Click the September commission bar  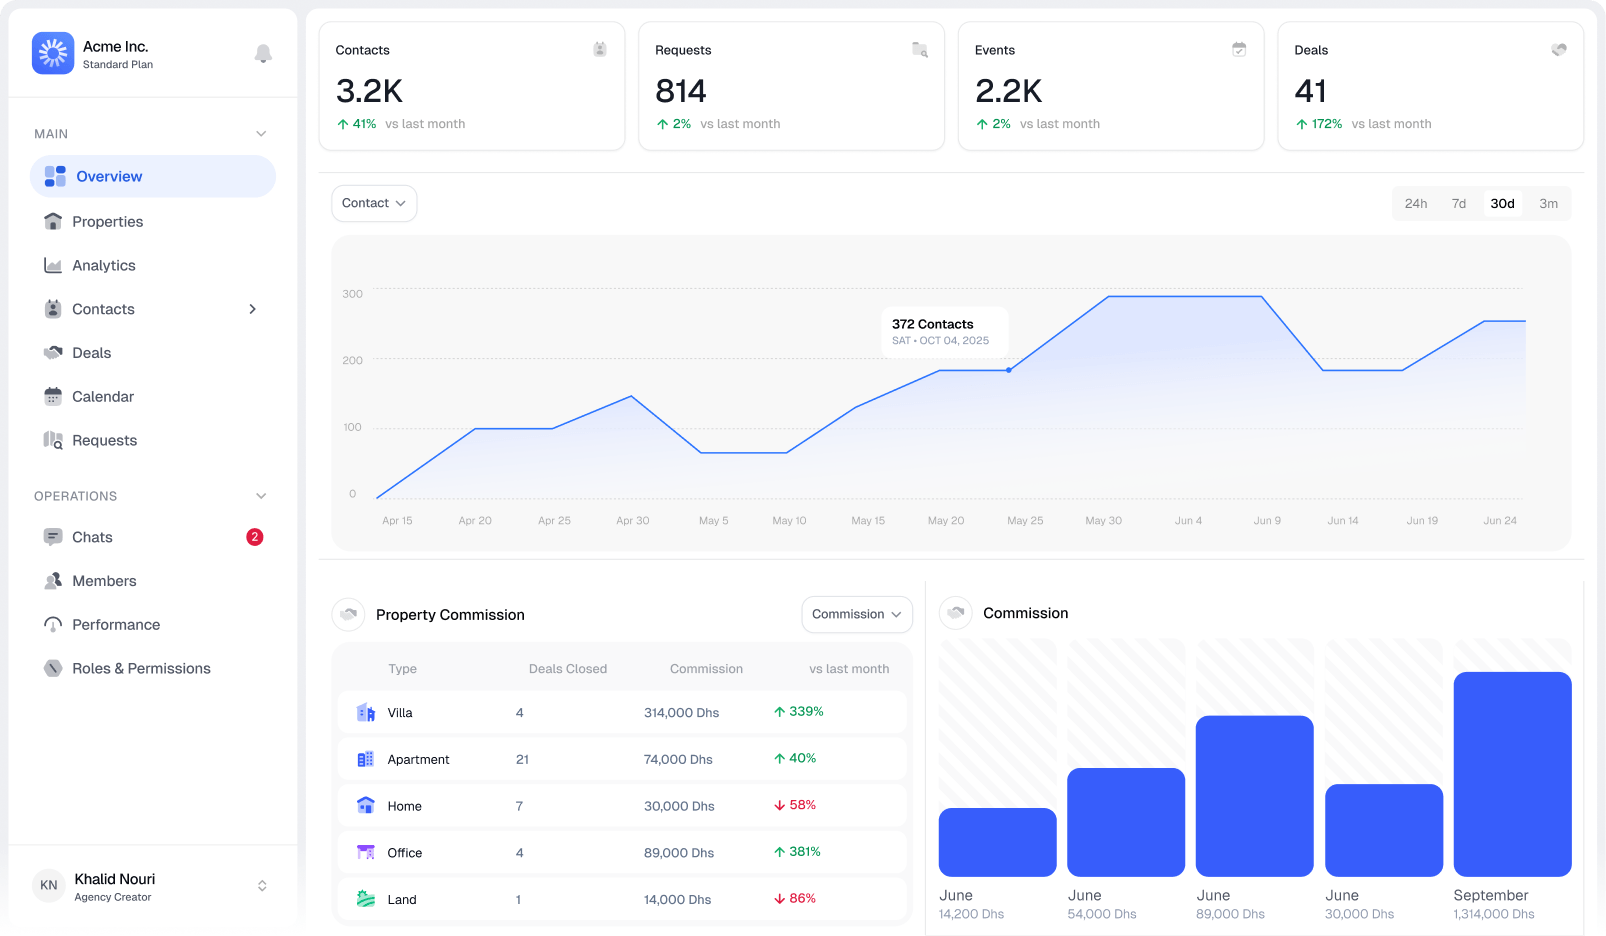(x=1511, y=774)
